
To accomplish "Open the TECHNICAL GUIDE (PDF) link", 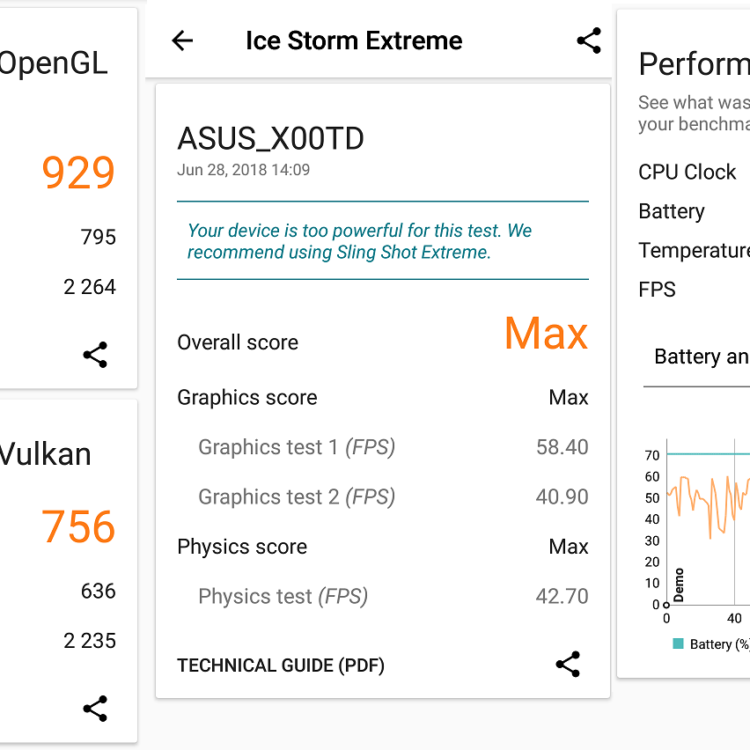I will 281,666.
